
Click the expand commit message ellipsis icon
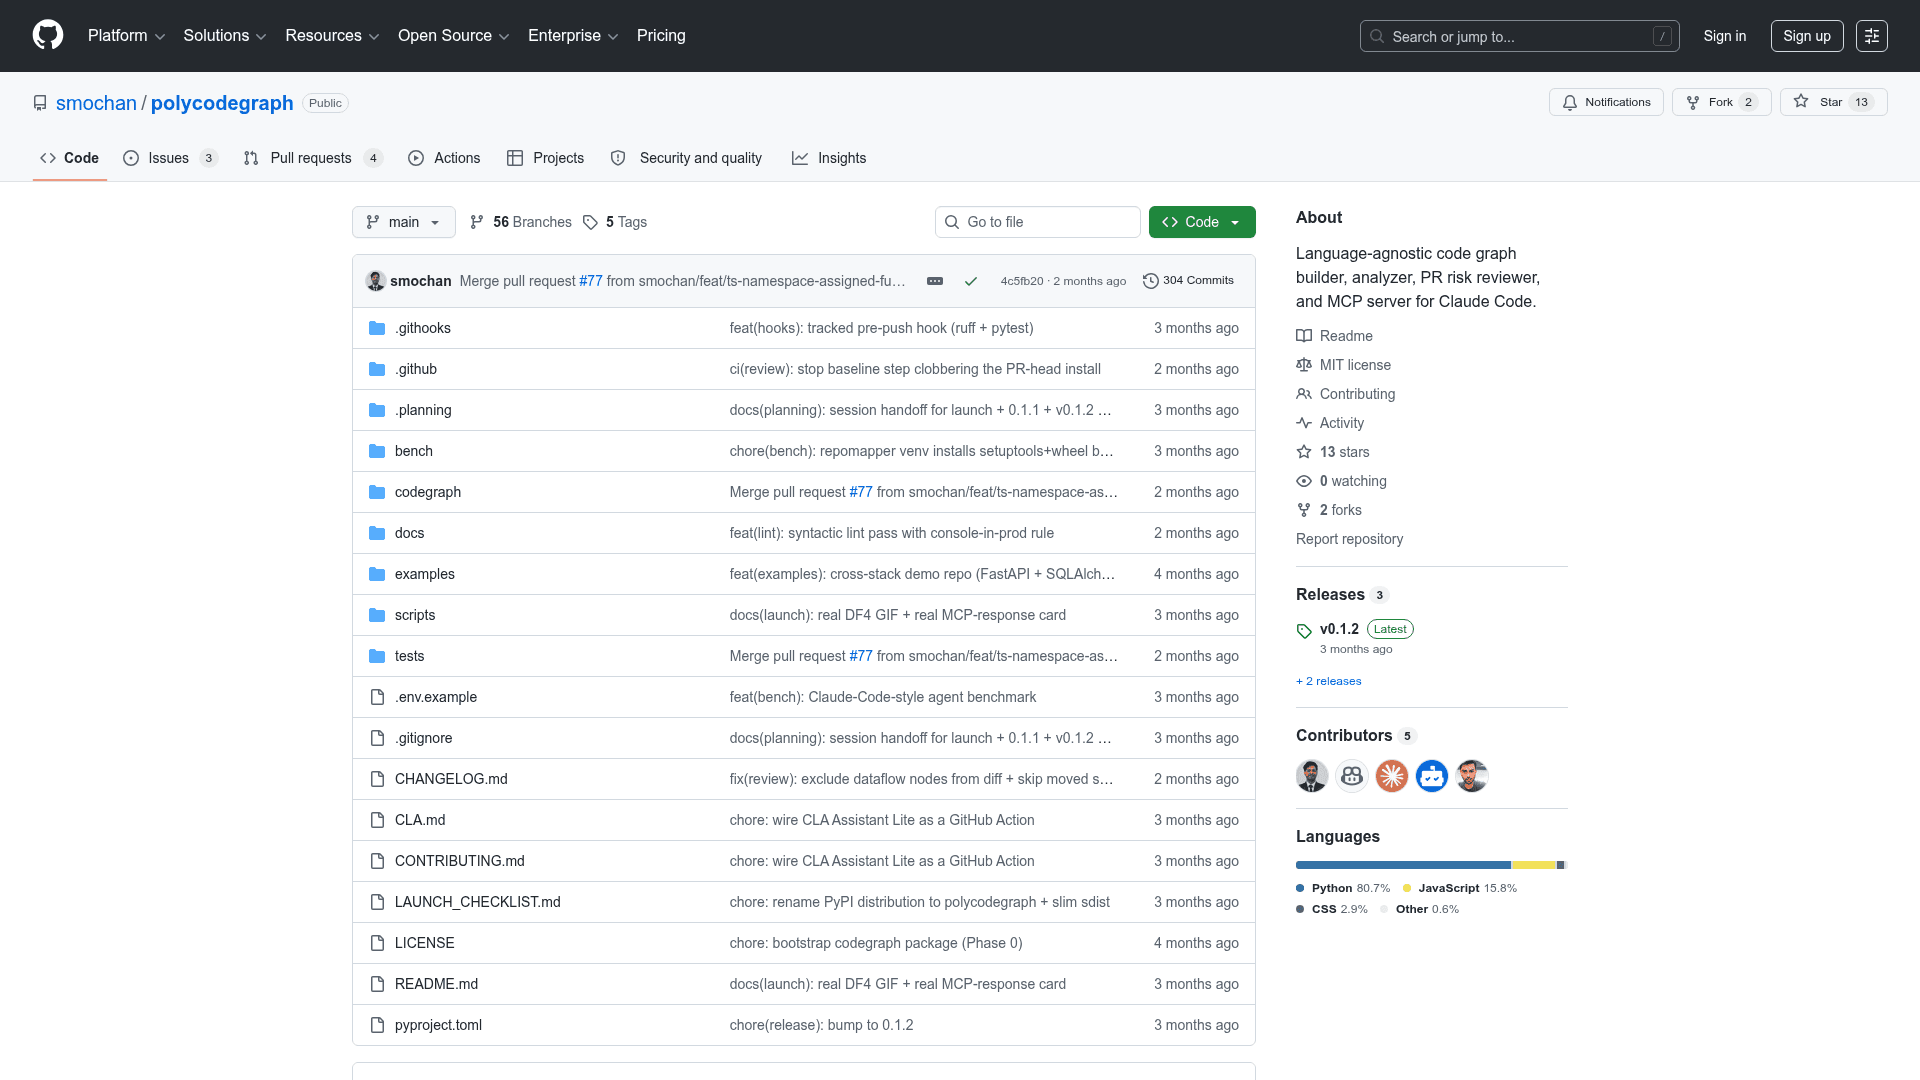click(935, 281)
